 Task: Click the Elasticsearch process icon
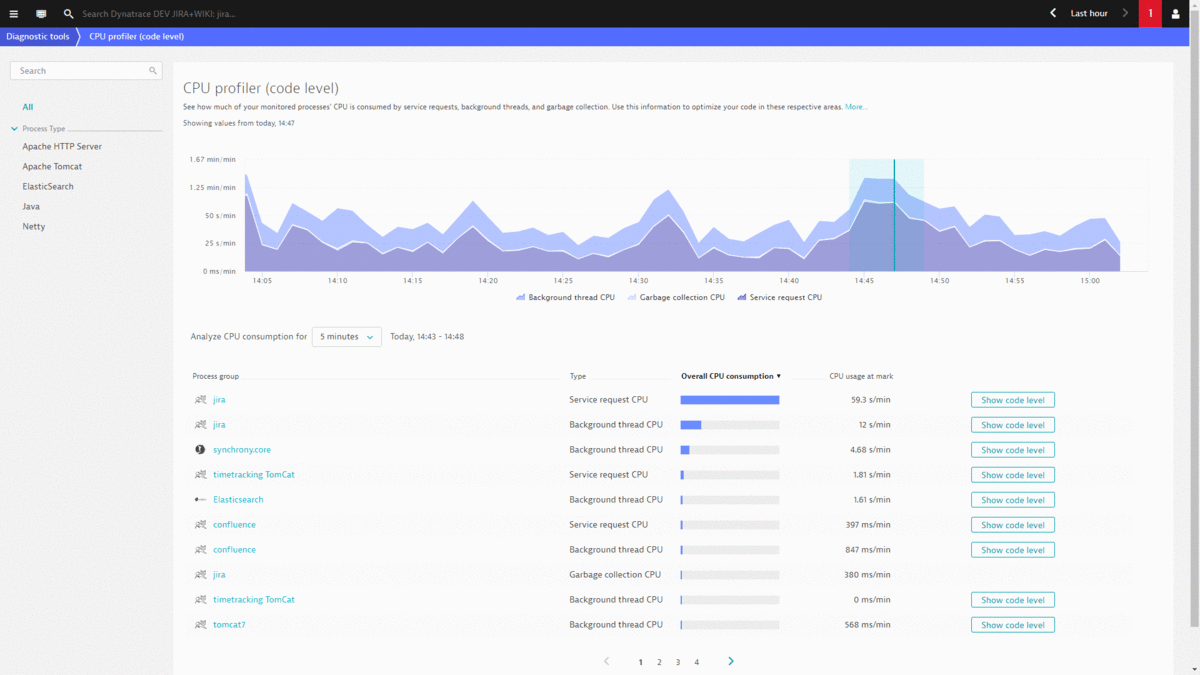(x=197, y=499)
